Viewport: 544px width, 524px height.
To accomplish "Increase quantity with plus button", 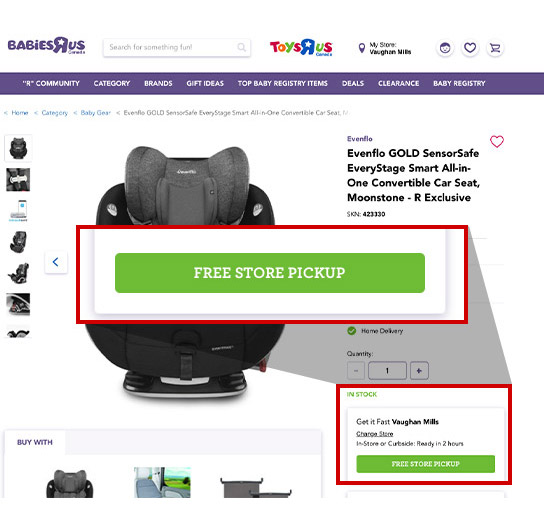I will click(x=419, y=371).
